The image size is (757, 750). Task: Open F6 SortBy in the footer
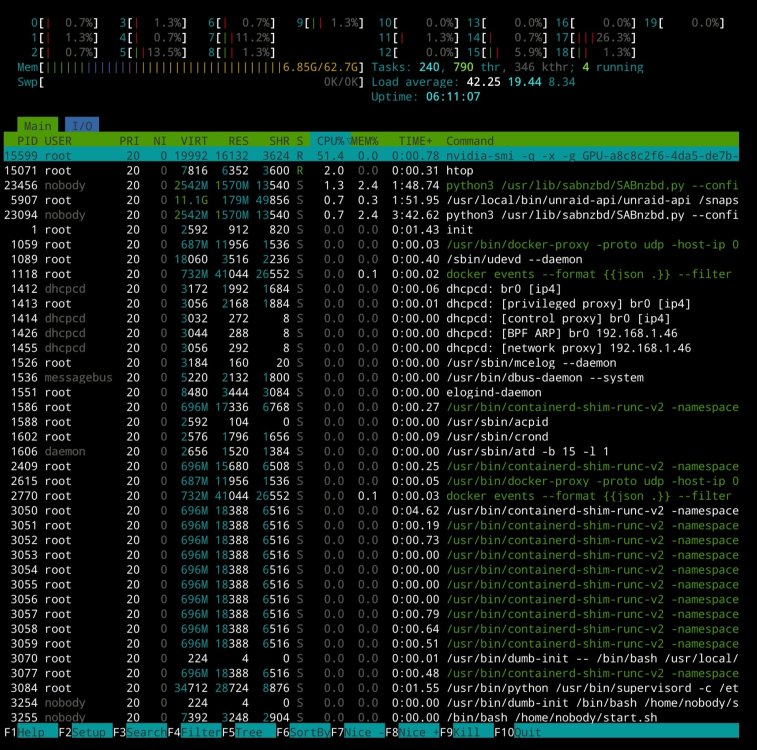click(x=304, y=732)
